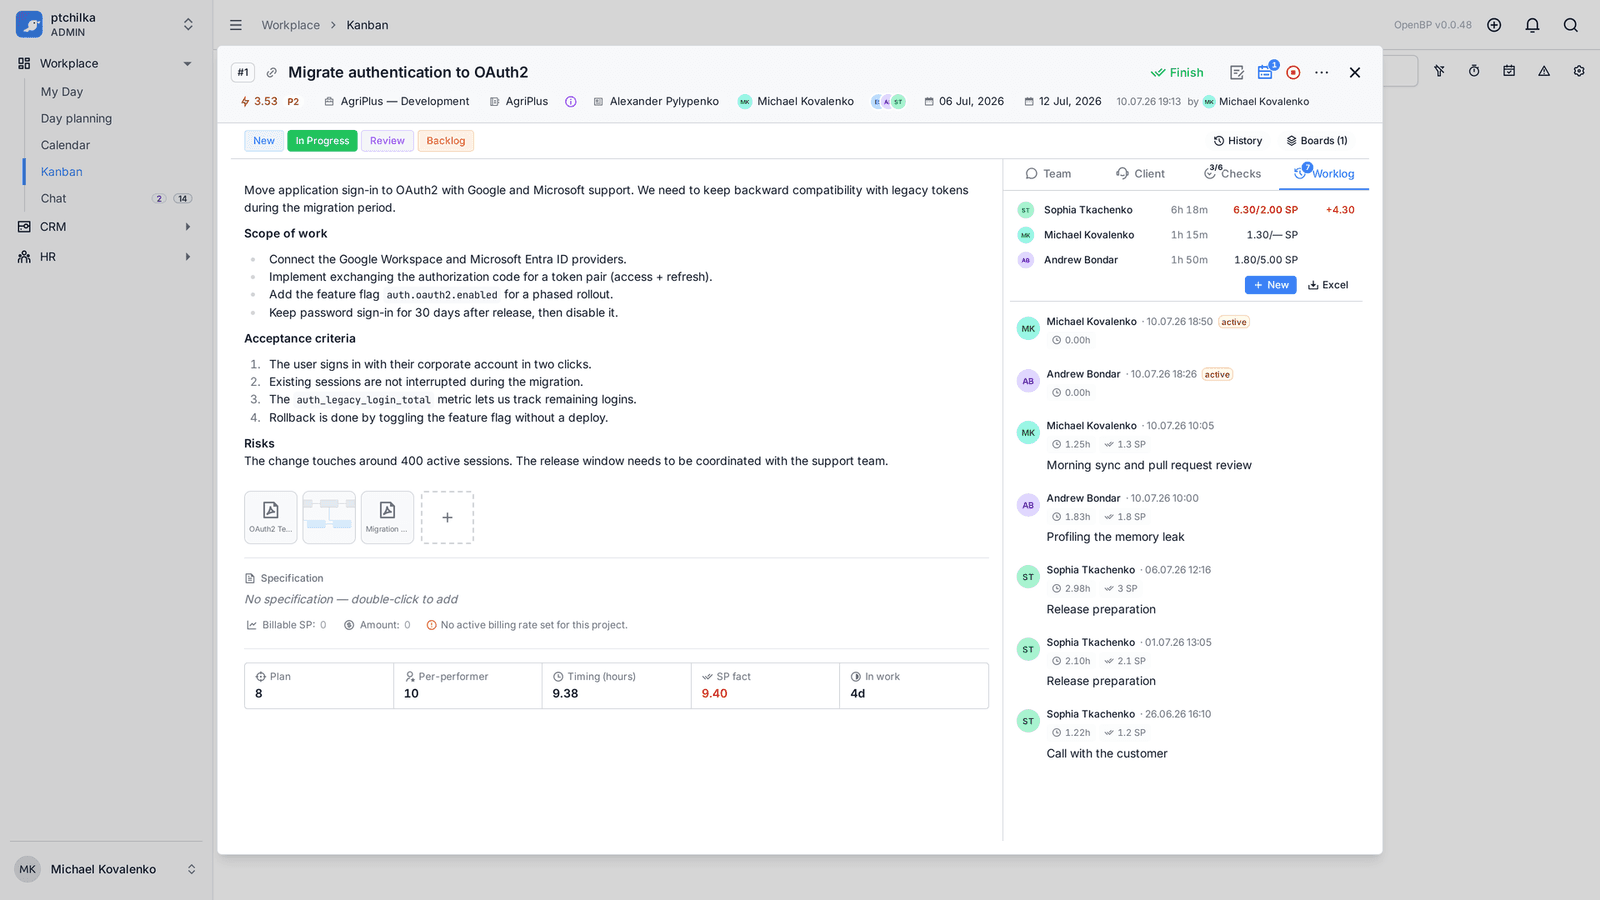Click the group of assignee avatars E A ST
The image size is (1600, 900).
(x=888, y=102)
